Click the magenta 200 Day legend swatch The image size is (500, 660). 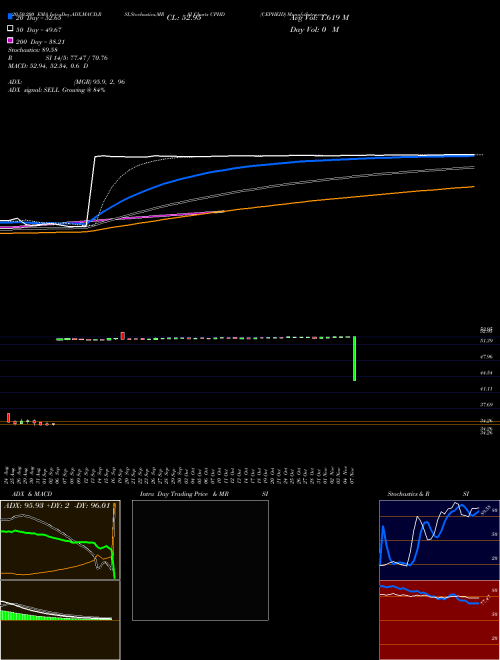pos(10,40)
